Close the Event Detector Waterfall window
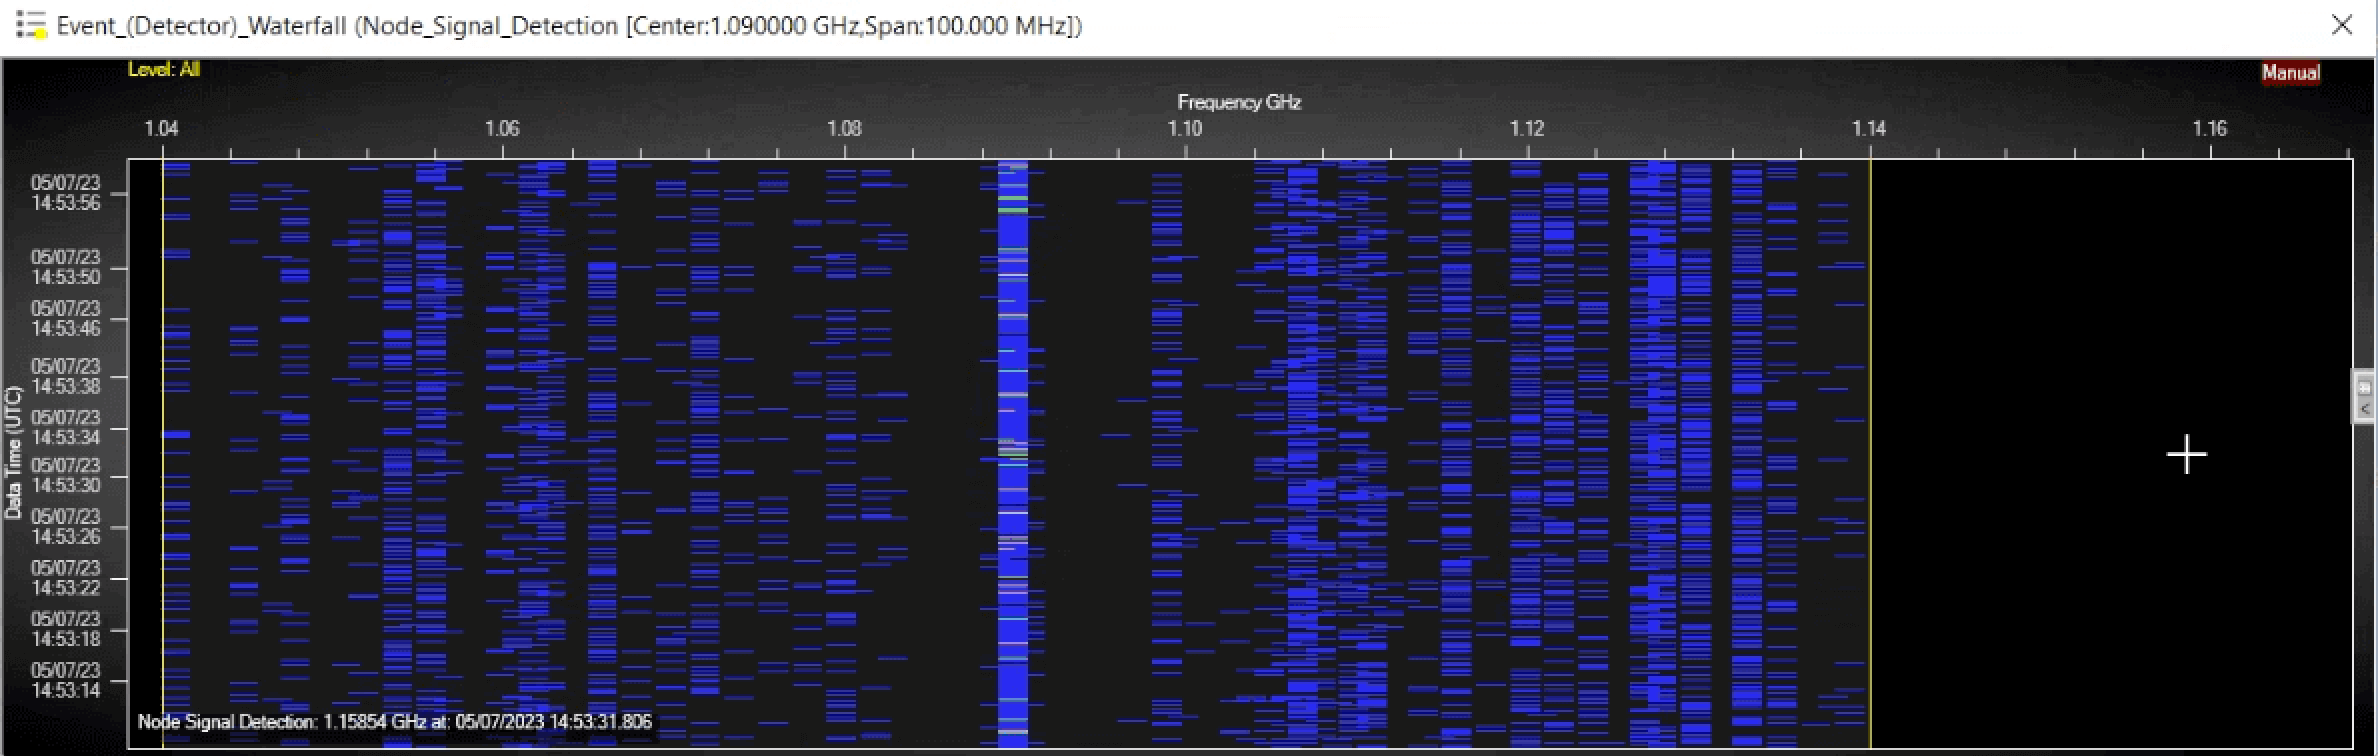 pos(2341,25)
